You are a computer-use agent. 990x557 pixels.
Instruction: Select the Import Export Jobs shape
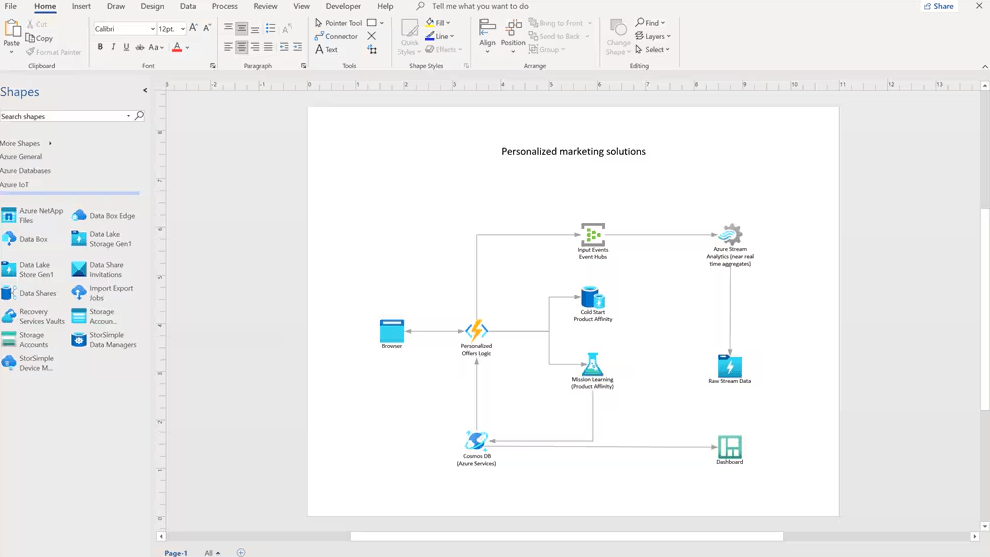point(102,293)
